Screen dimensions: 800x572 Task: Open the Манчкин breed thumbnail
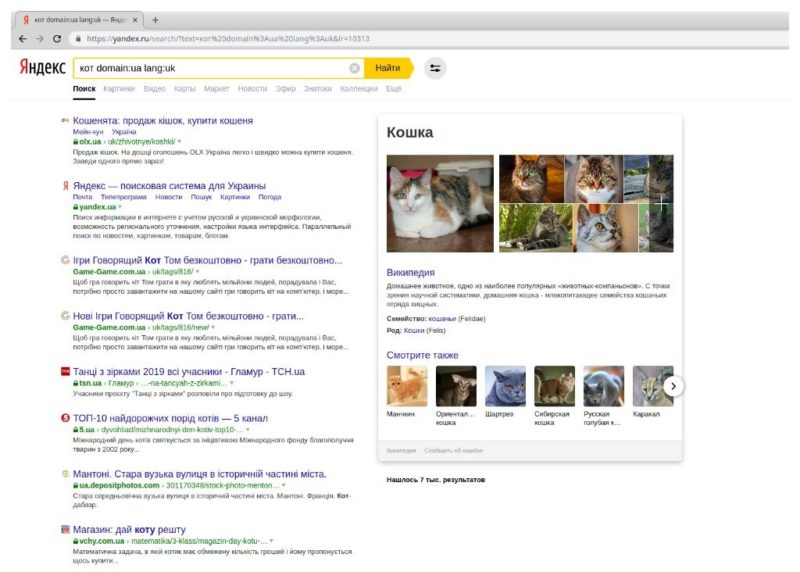point(407,386)
